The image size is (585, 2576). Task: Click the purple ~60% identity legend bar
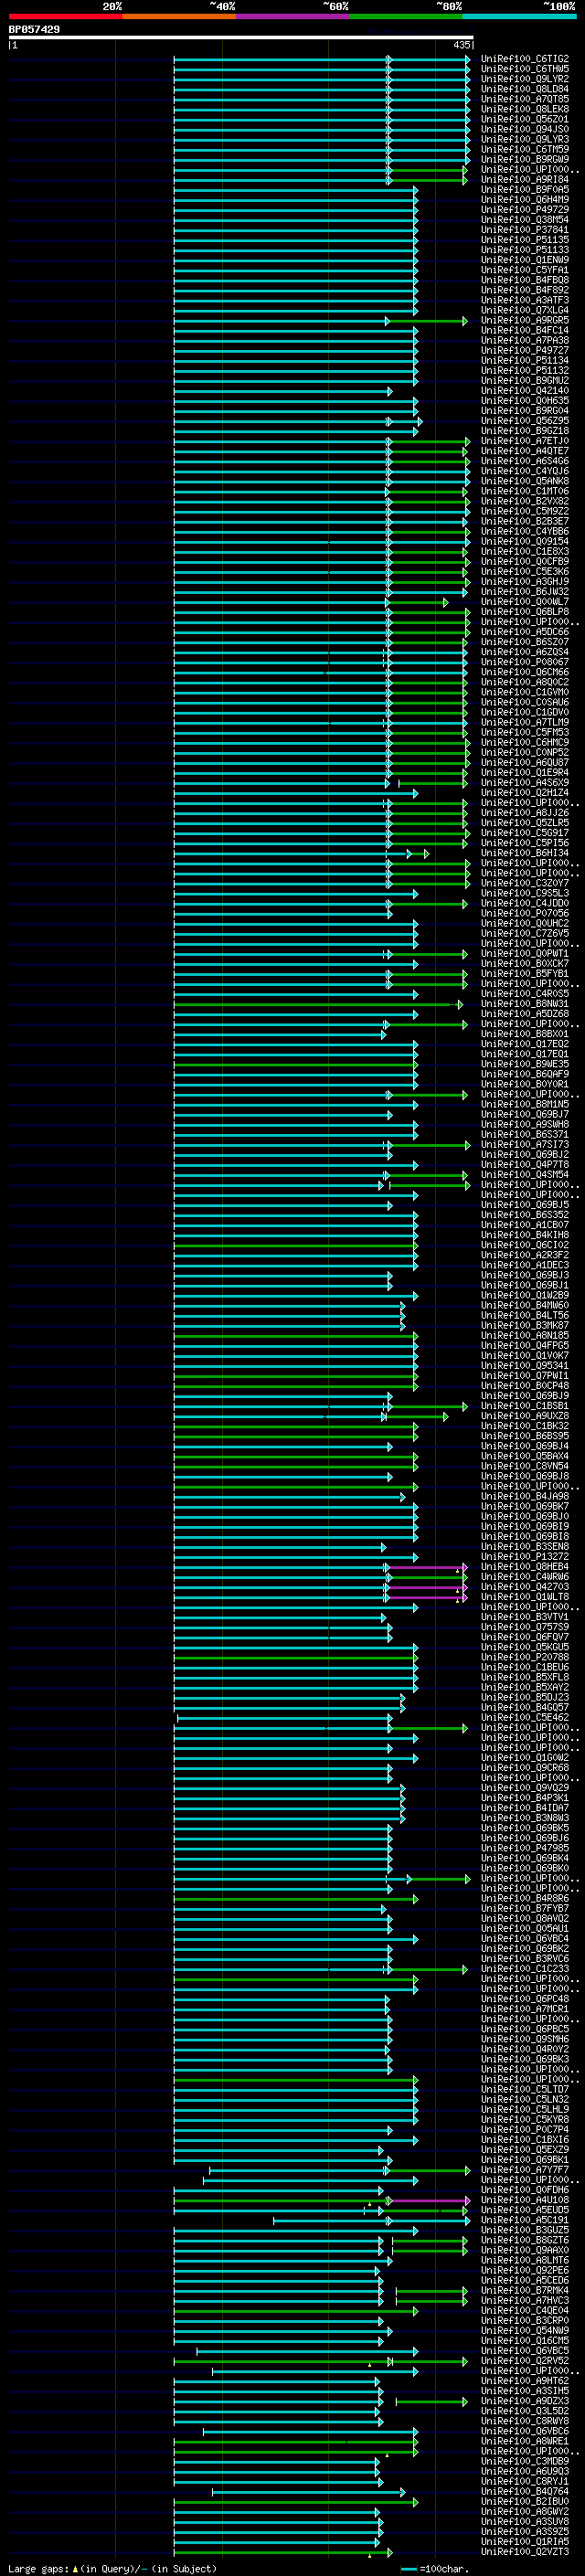[292, 15]
